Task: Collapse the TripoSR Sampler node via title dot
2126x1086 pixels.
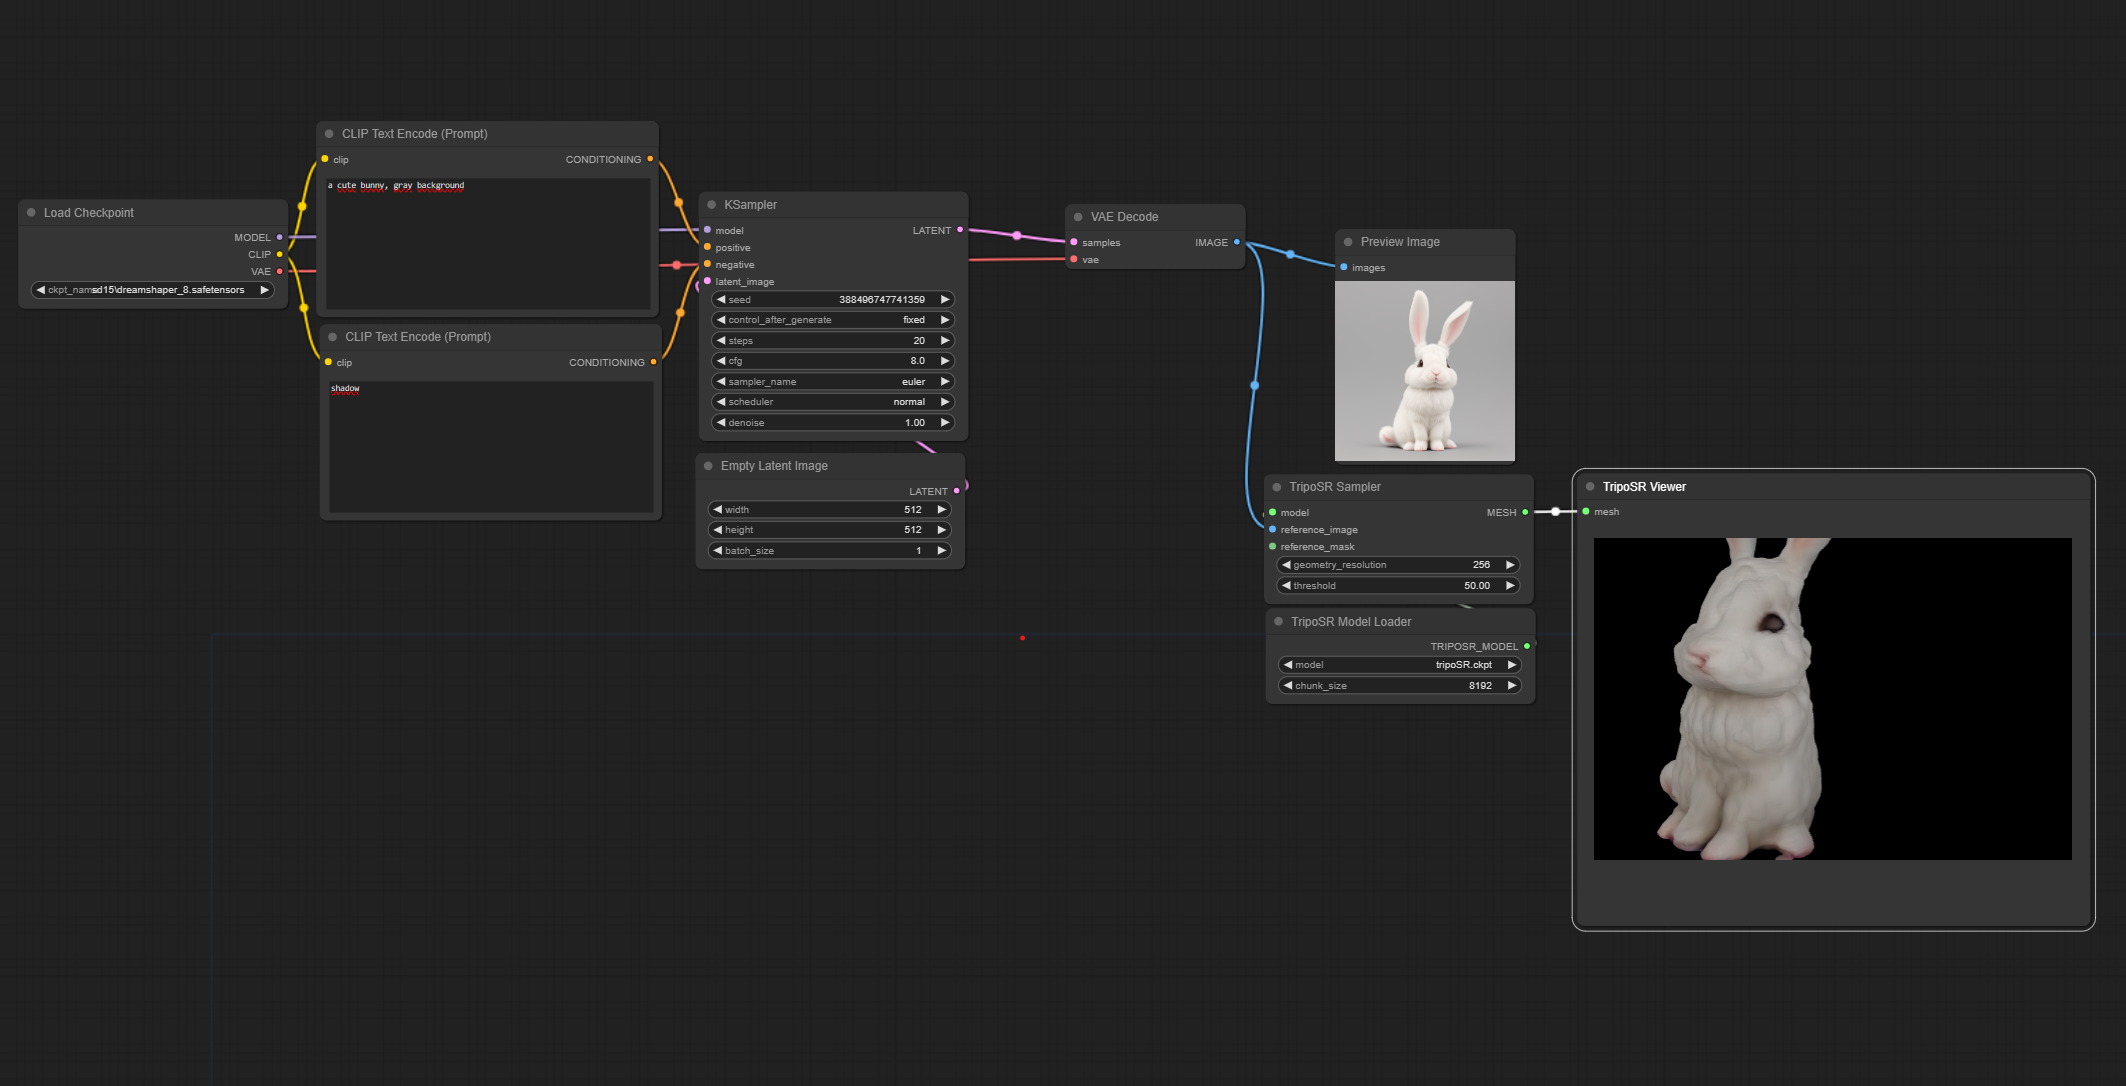Action: click(1277, 487)
